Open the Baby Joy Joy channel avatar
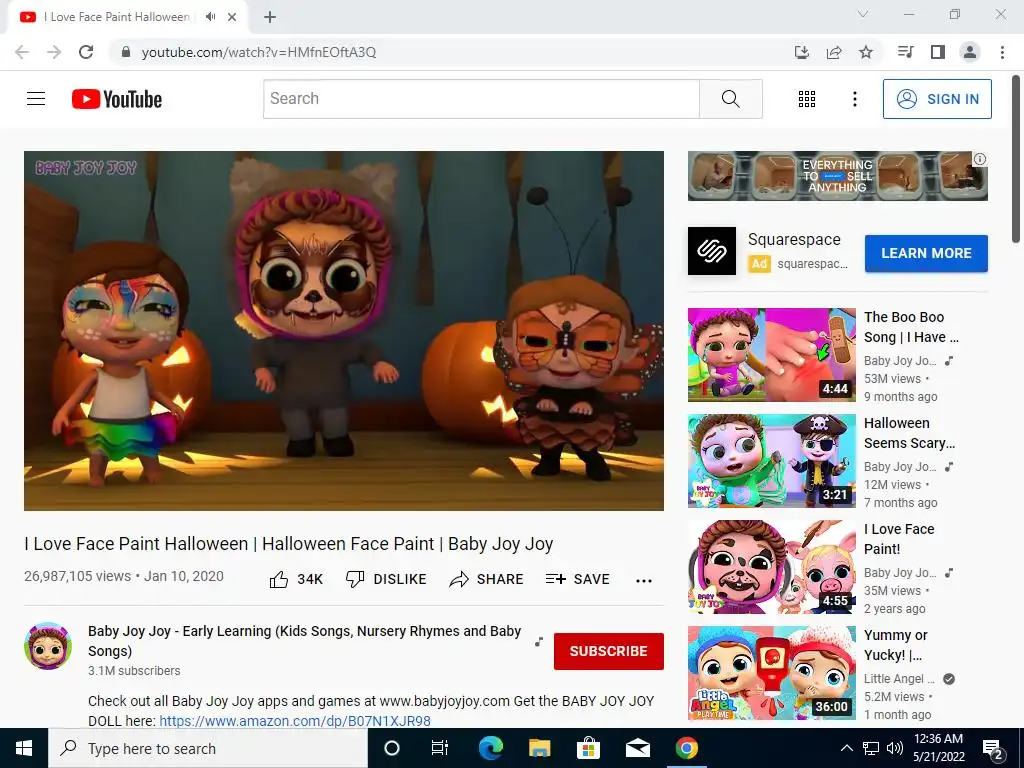Image resolution: width=1024 pixels, height=768 pixels. (48, 646)
